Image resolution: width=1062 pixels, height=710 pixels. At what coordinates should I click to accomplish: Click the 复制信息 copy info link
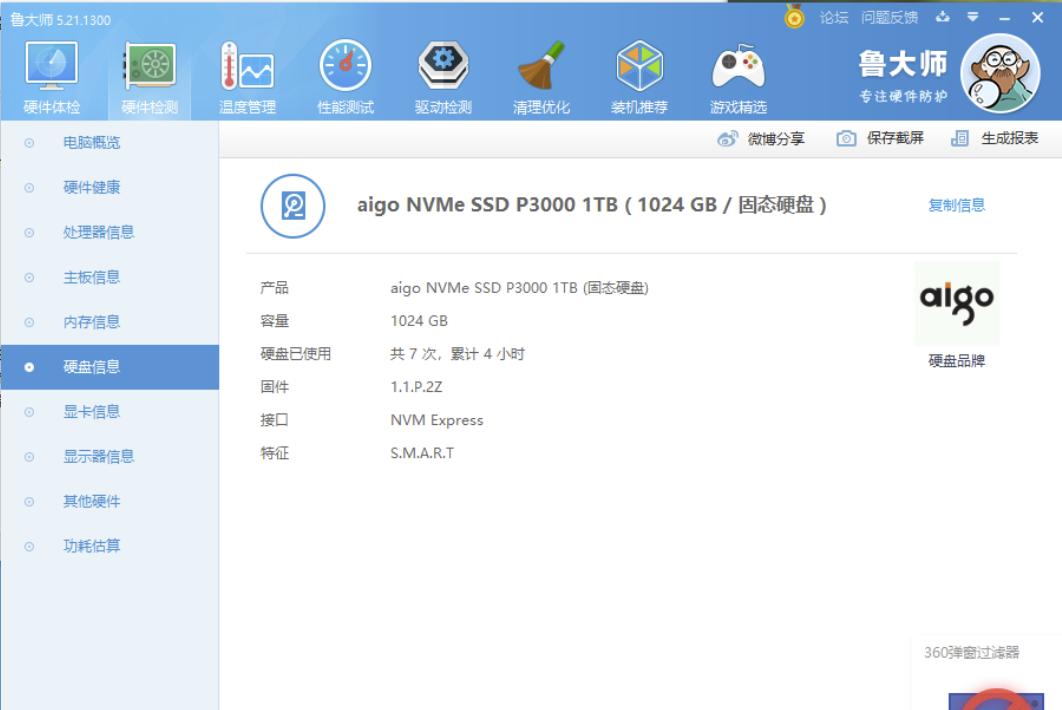pyautogui.click(x=957, y=204)
